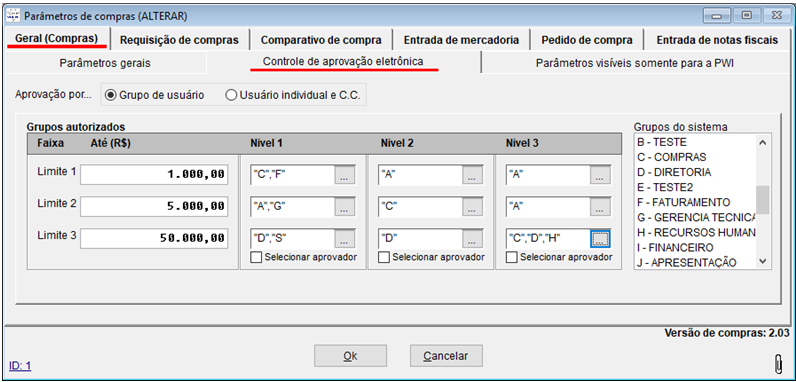796x382 pixels.
Task: Open group picker for Limite 1 Nivel 1
Action: pyautogui.click(x=345, y=175)
